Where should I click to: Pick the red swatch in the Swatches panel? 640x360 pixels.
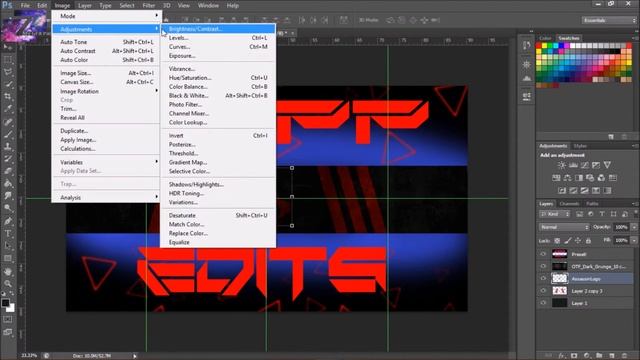point(539,46)
